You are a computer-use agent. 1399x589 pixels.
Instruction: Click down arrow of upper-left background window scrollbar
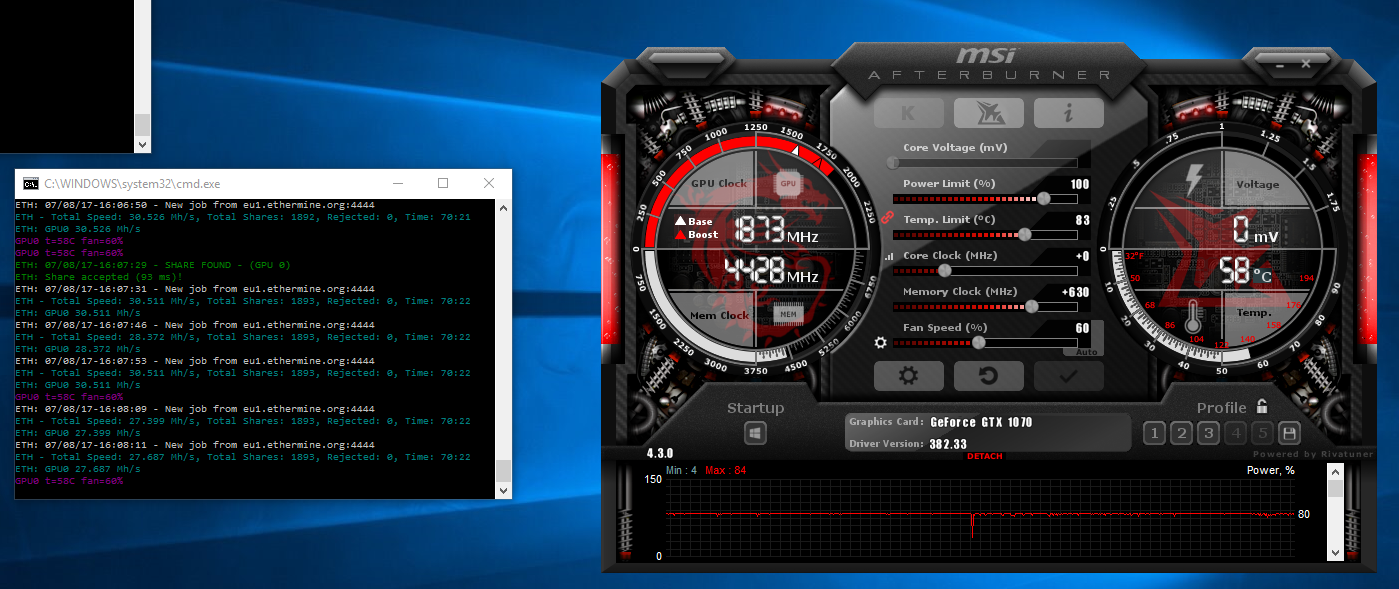(x=142, y=145)
